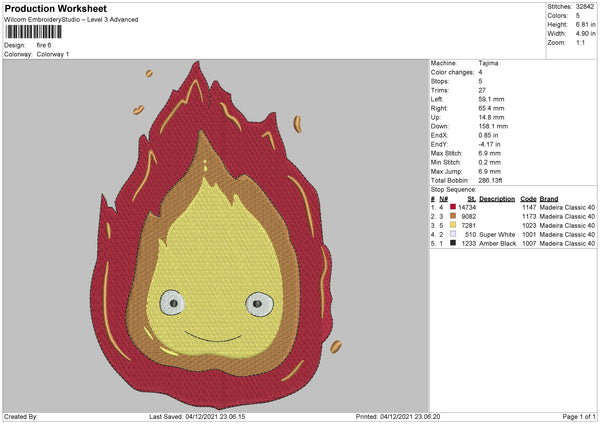Select the Super White thread swatch

coord(453,234)
